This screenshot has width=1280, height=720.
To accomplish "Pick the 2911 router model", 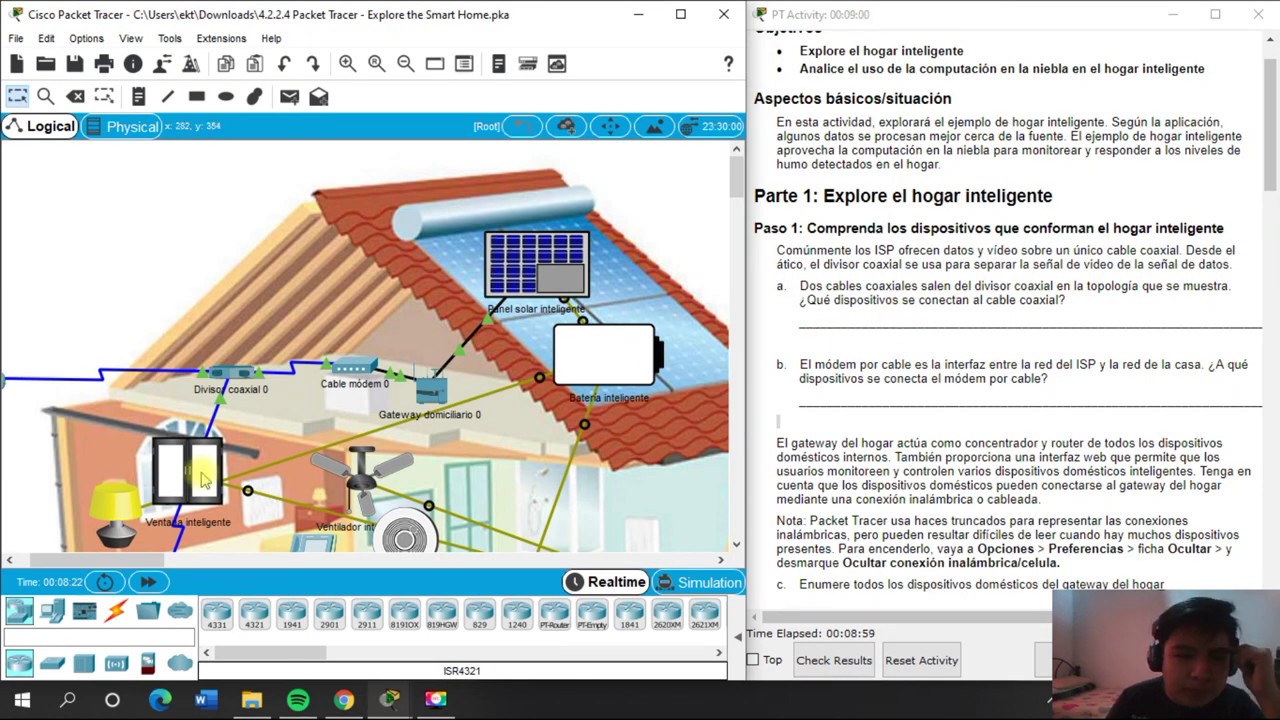I will 367,615.
